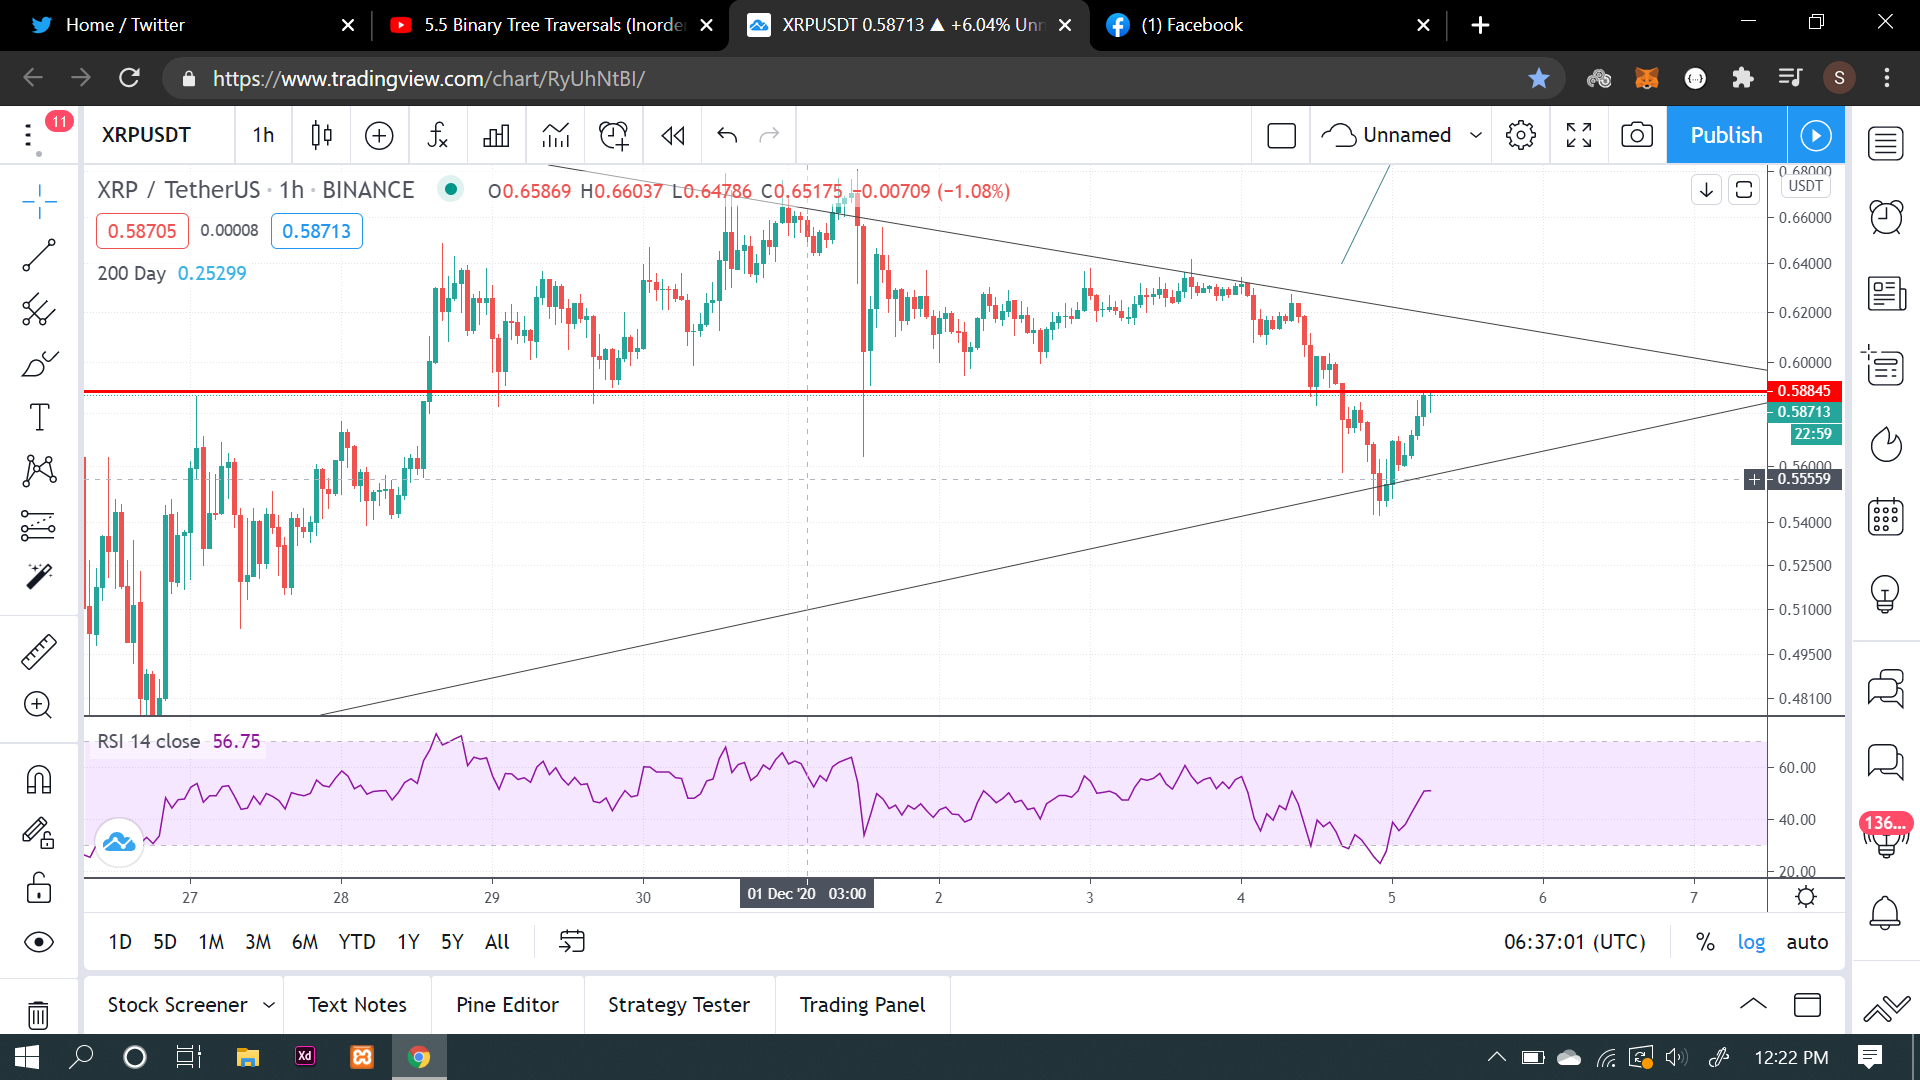Select the Text annotation tool
Image resolution: width=1920 pixels, height=1080 pixels.
(38, 417)
